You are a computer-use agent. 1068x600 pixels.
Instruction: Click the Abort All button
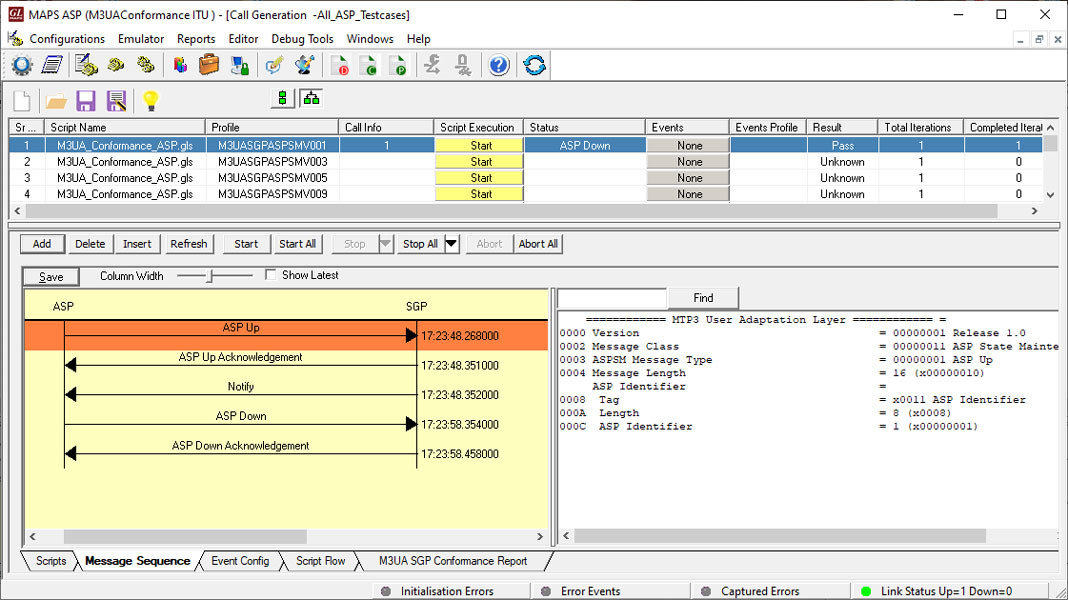coord(538,244)
